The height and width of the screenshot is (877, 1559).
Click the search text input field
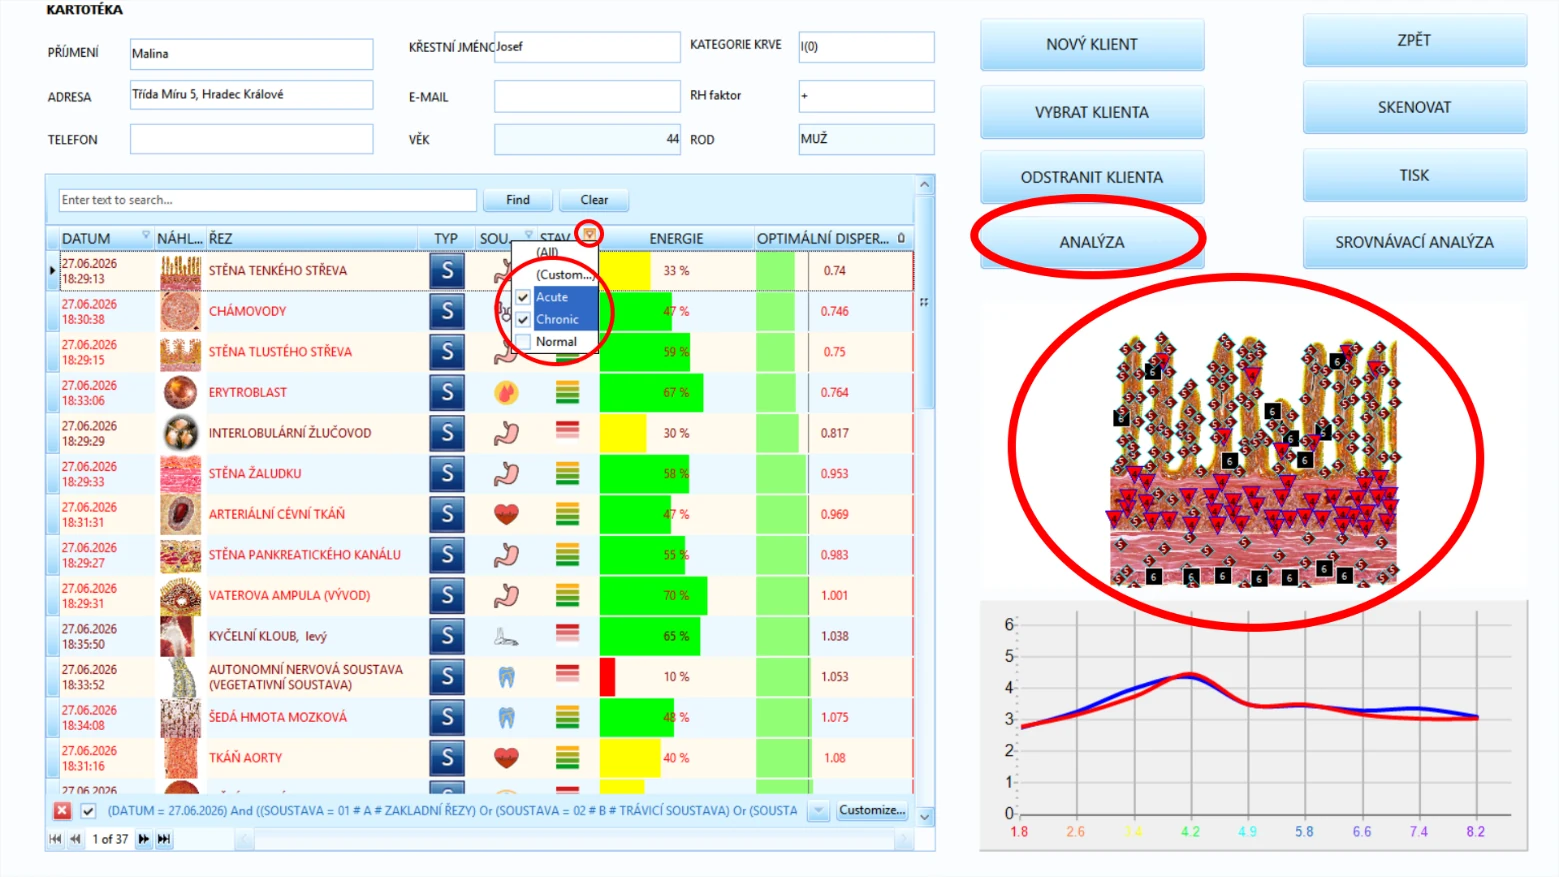[267, 200]
